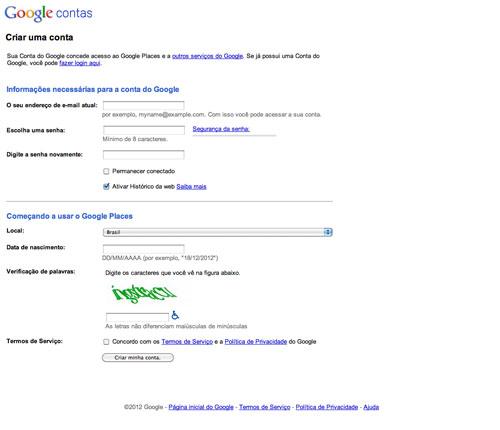Open the Segurança da senha link

[221, 129]
